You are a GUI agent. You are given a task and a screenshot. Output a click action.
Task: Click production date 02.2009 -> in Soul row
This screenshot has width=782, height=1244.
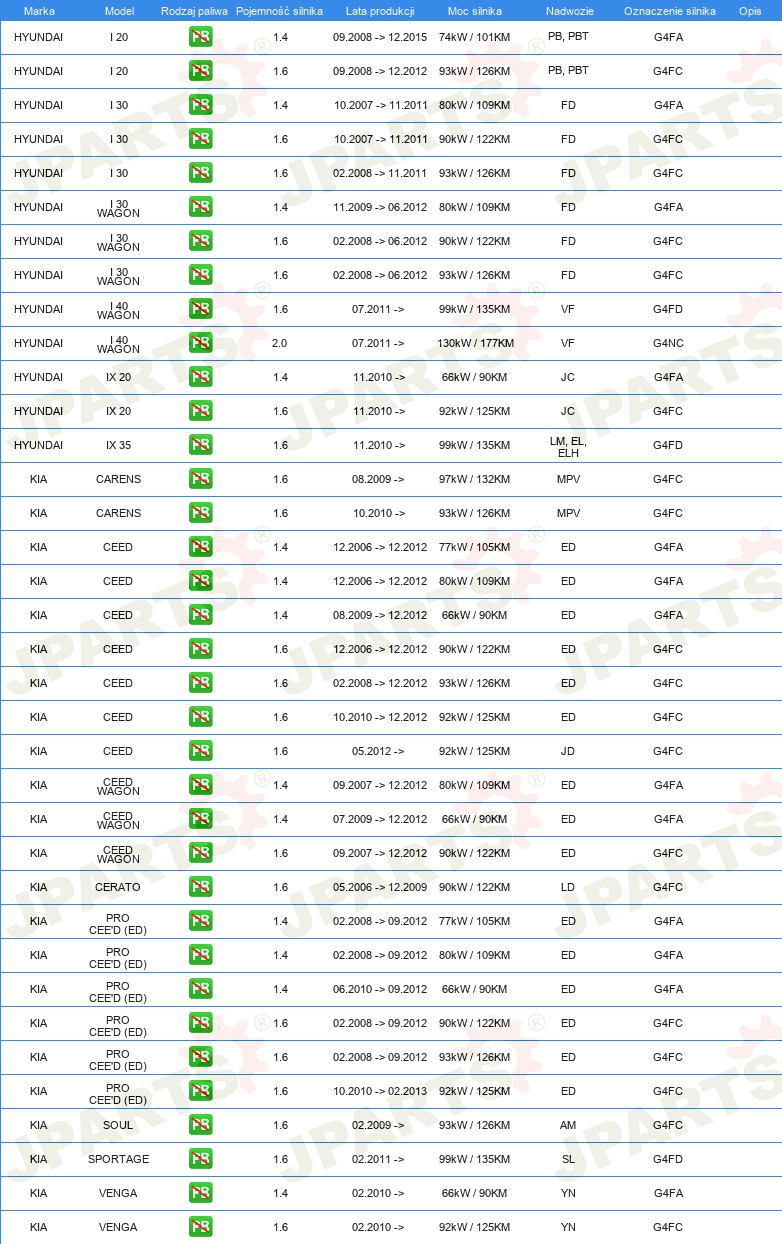coord(378,1125)
